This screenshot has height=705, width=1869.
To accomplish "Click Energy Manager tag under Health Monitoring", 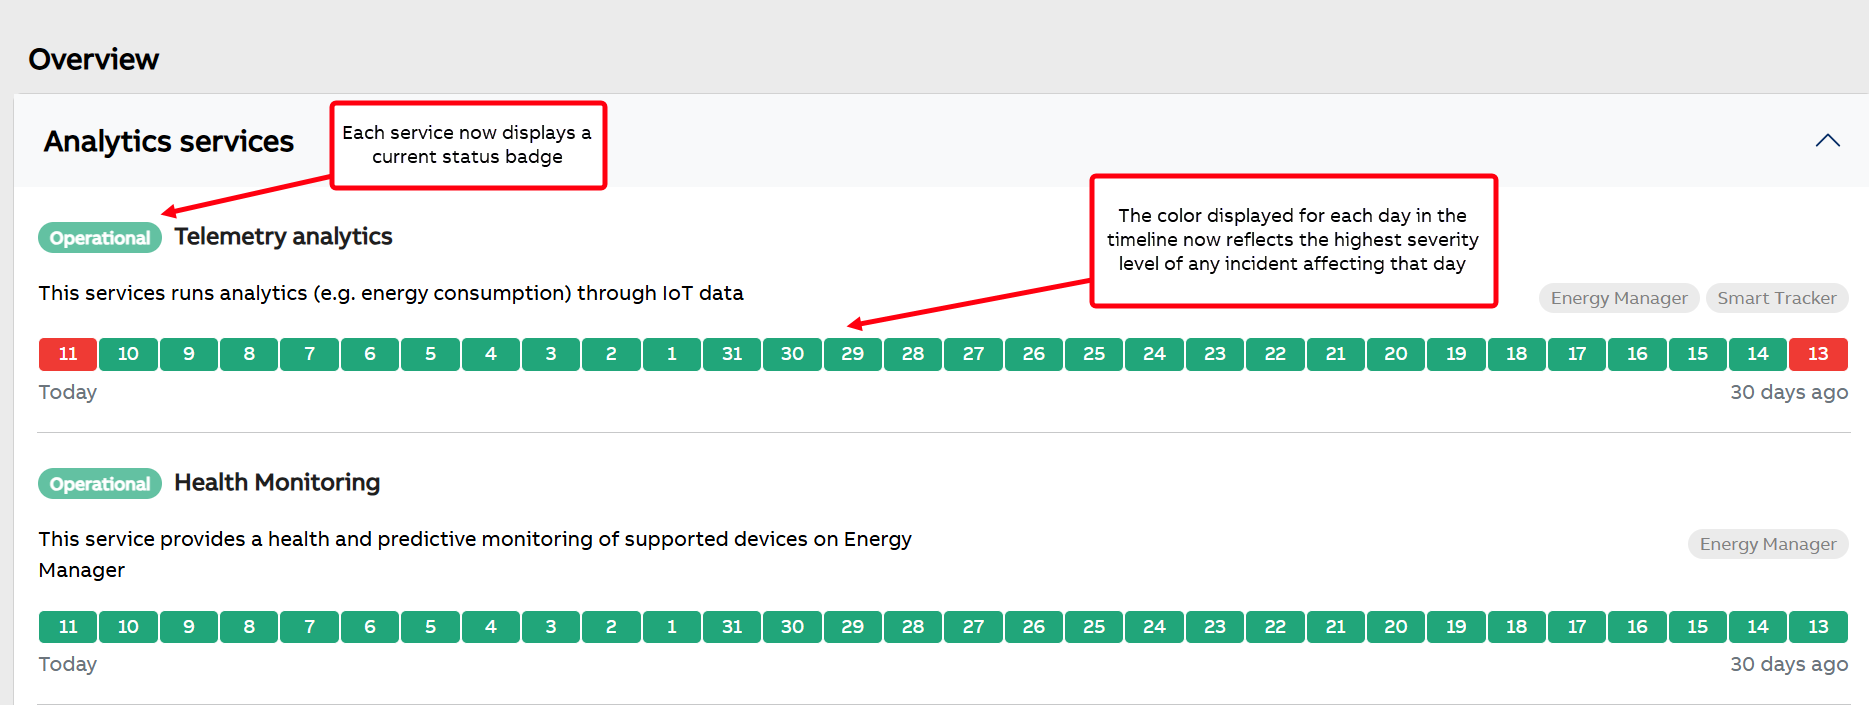I will click(x=1767, y=544).
